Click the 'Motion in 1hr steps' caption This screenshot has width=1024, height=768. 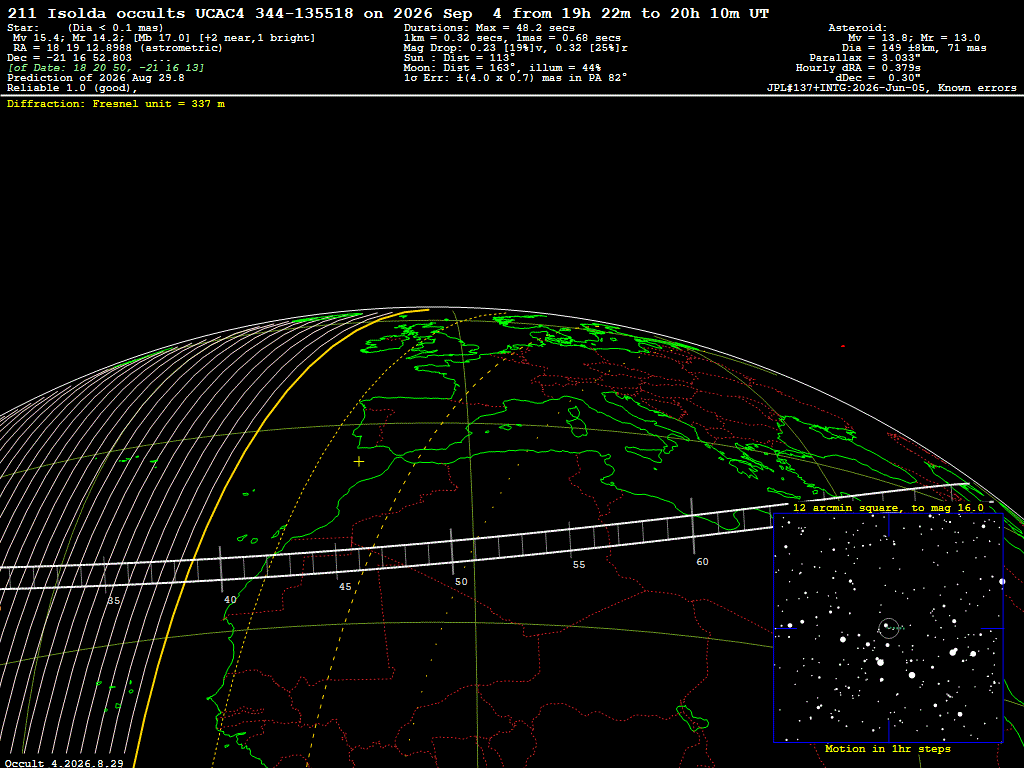[x=888, y=749]
